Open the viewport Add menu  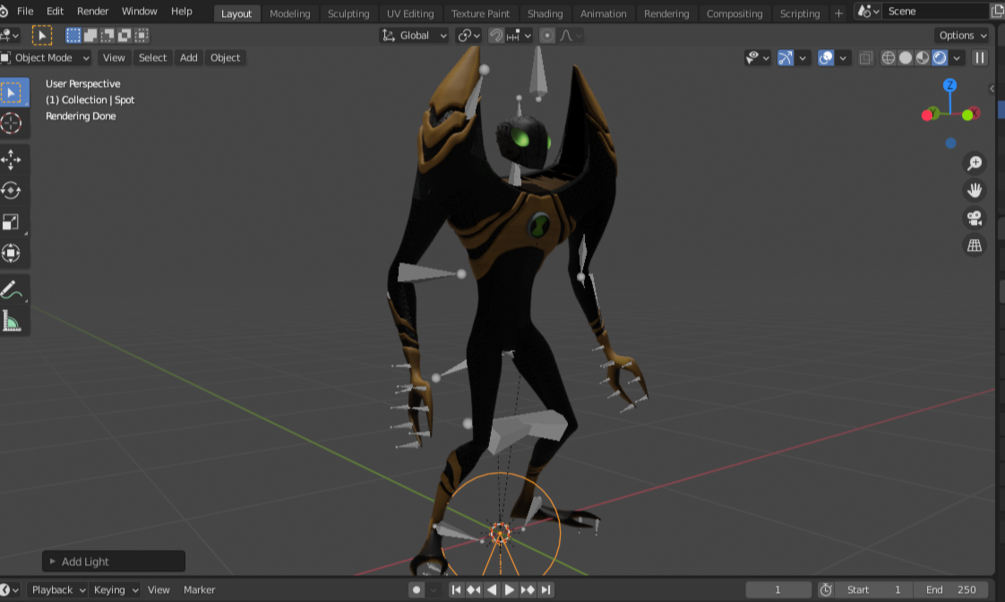point(188,58)
